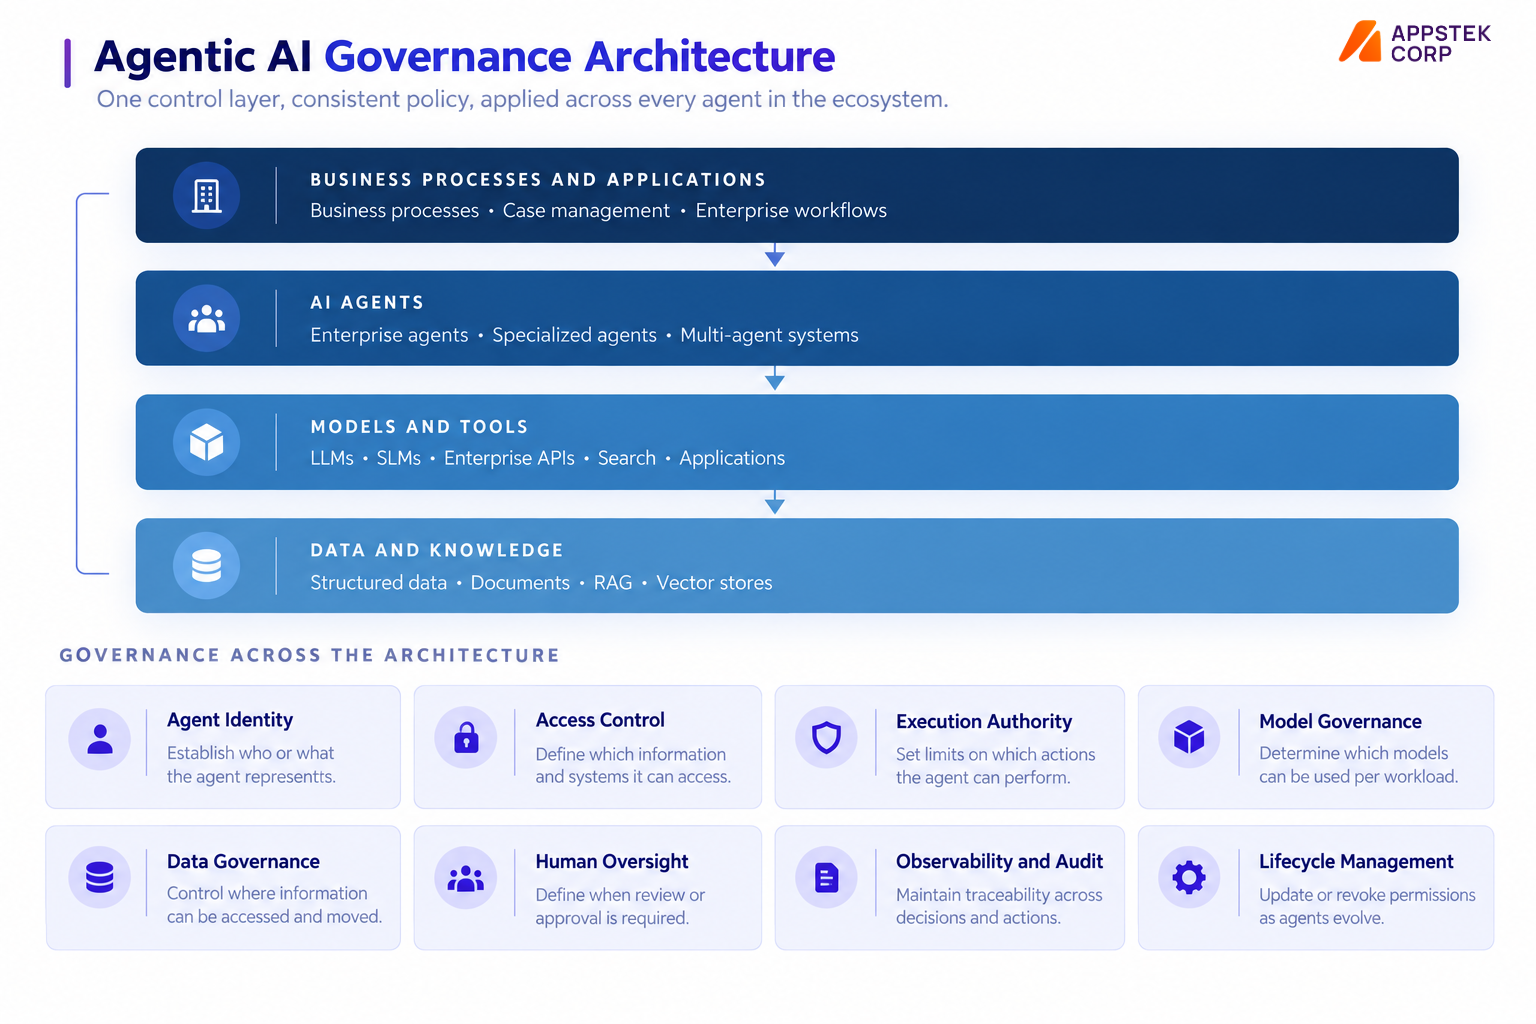Click the padlock icon on Access Control card
Screen dimensions: 1536x1024
pos(466,738)
